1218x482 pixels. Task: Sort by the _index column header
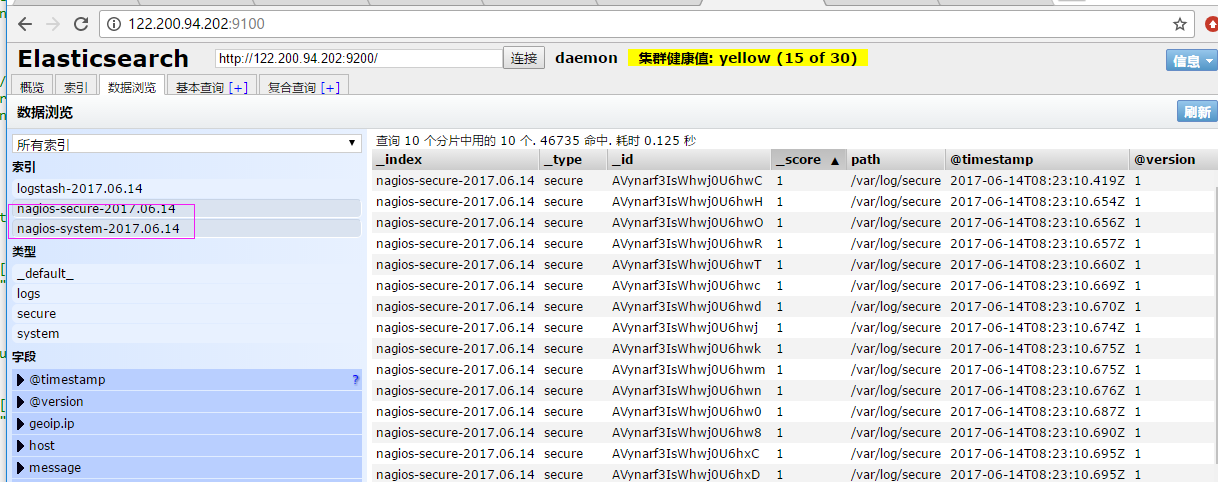[x=455, y=160]
